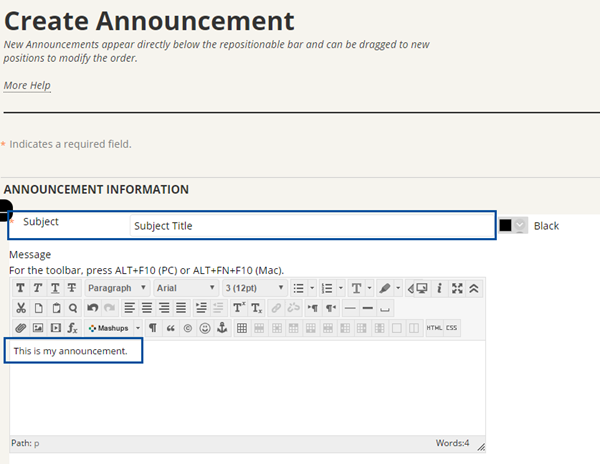Insert table grid icon
600x464 pixels.
242,328
